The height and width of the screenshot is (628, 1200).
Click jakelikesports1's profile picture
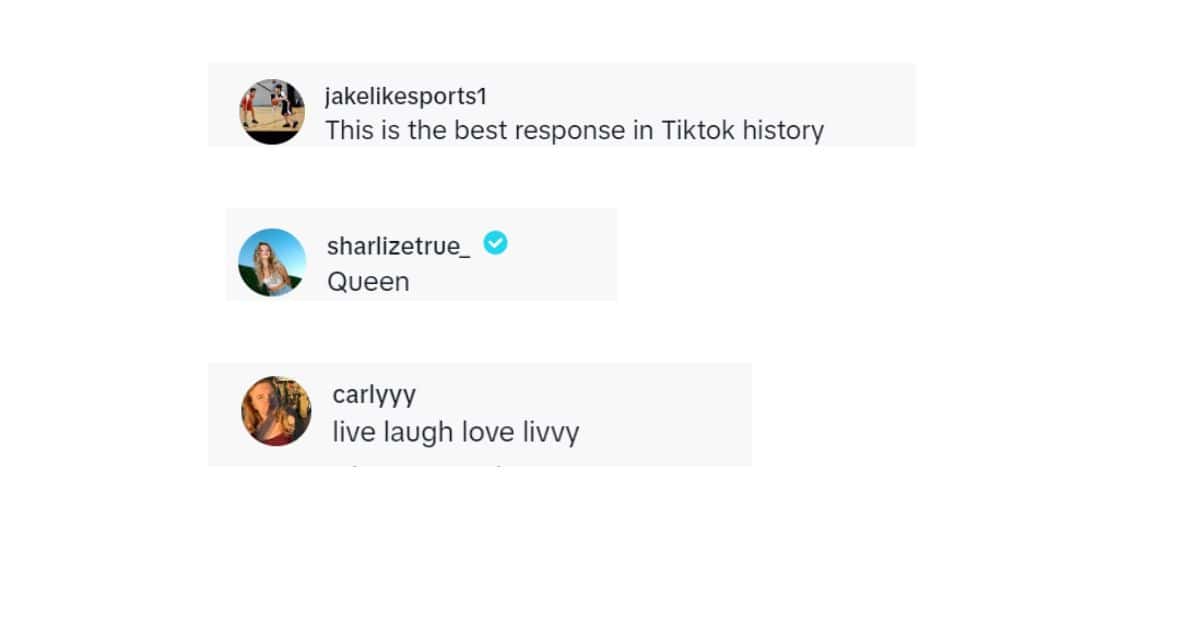click(272, 110)
